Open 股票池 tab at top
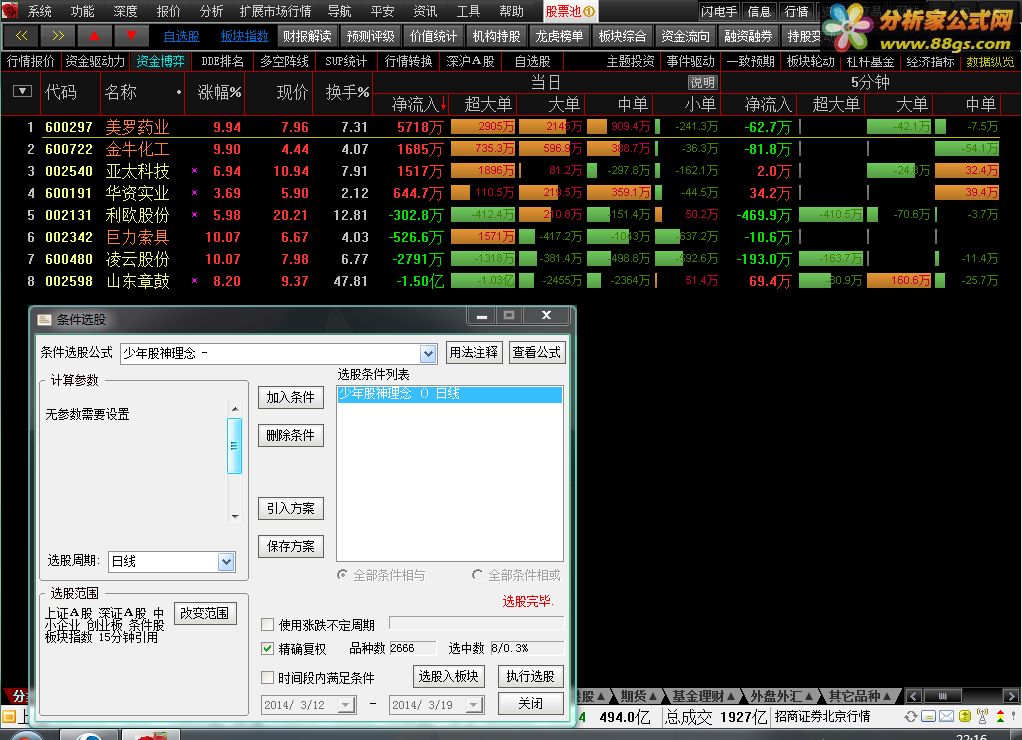Screen dimensions: 1022x740 570,11
